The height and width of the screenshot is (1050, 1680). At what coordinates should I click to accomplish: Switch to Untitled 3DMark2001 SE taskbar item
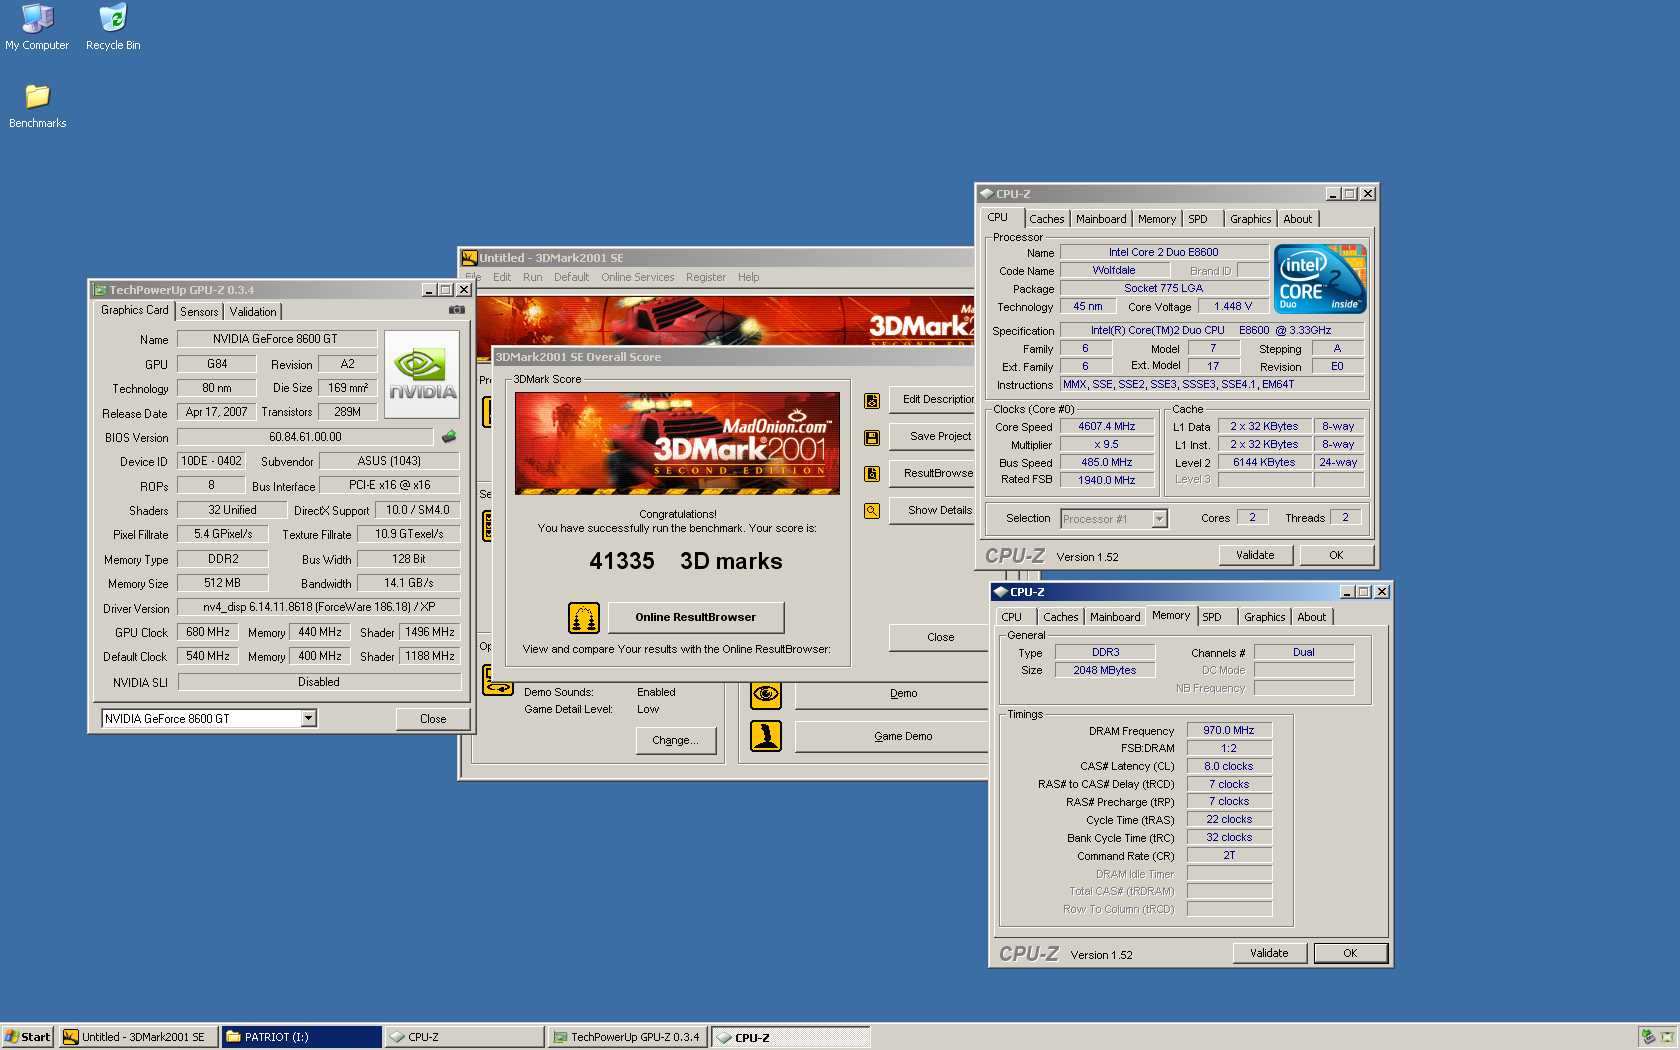(x=138, y=1037)
